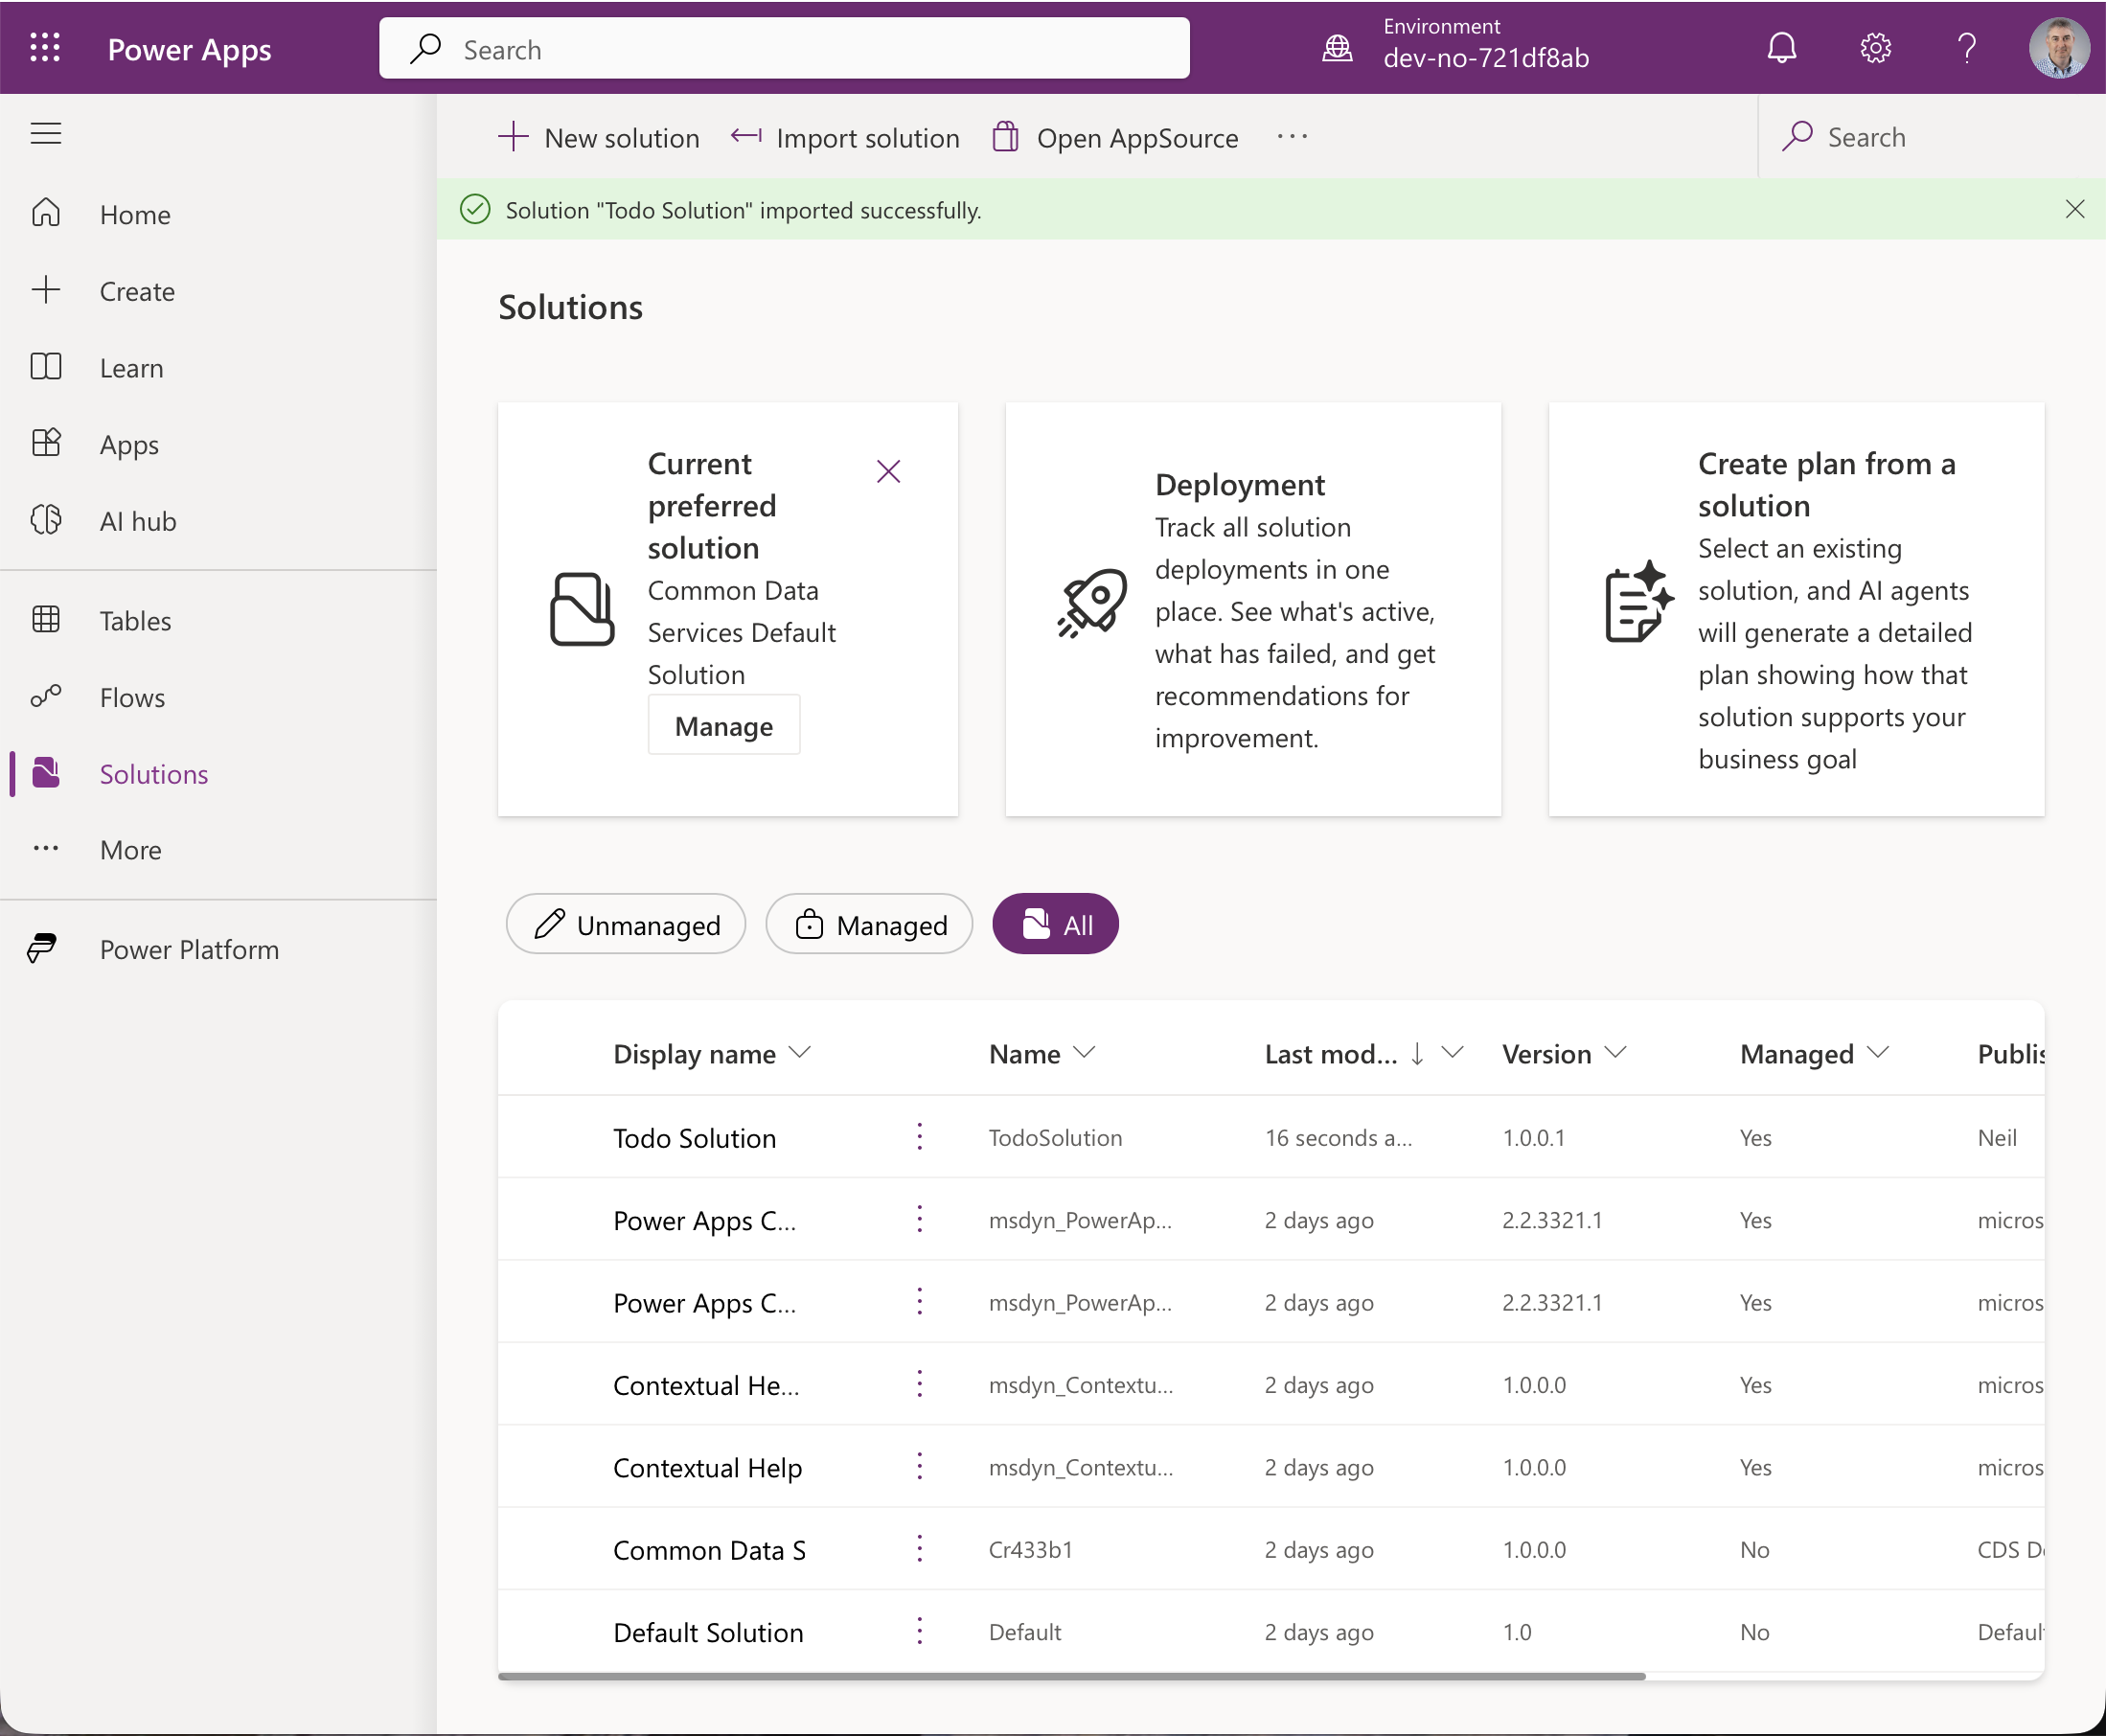Click Open AppSource in the command bar
Image resolution: width=2106 pixels, height=1736 pixels.
point(1115,137)
